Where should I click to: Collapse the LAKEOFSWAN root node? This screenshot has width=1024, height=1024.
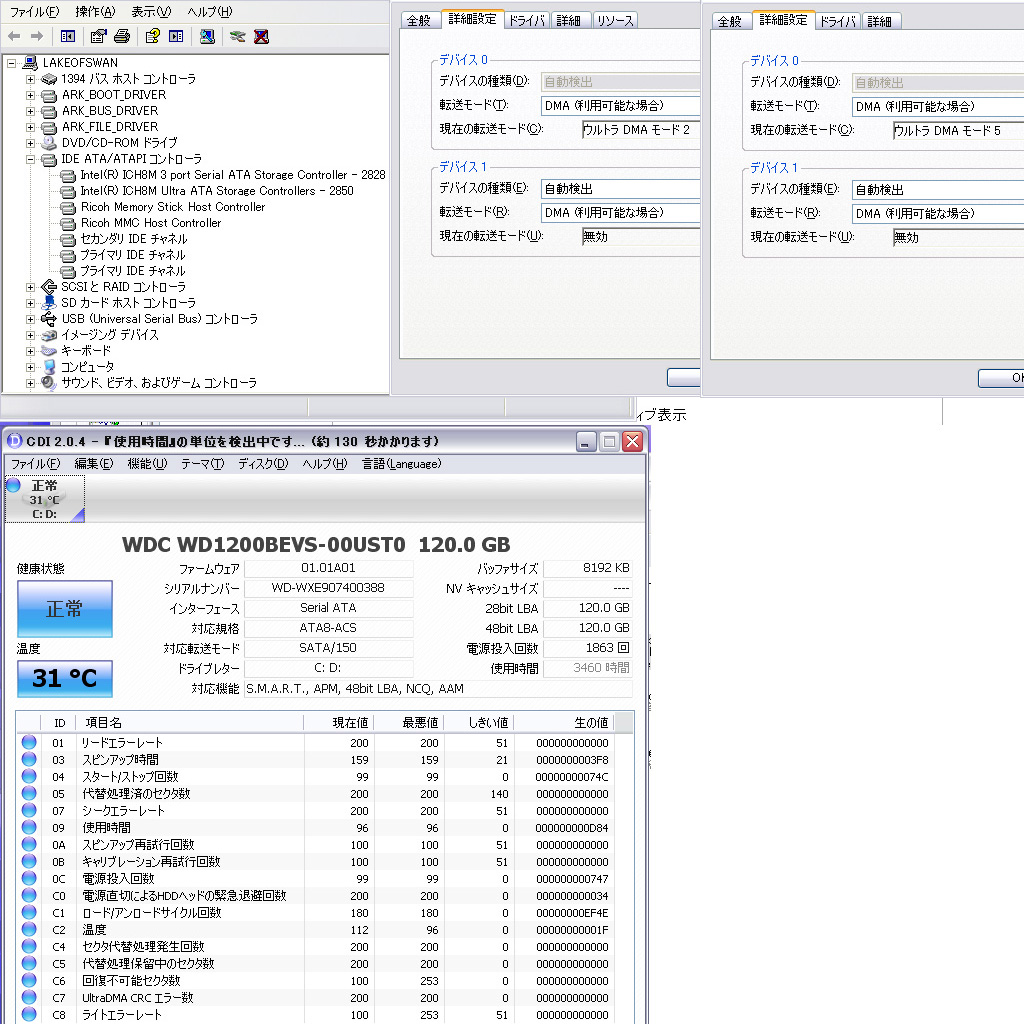pyautogui.click(x=11, y=63)
